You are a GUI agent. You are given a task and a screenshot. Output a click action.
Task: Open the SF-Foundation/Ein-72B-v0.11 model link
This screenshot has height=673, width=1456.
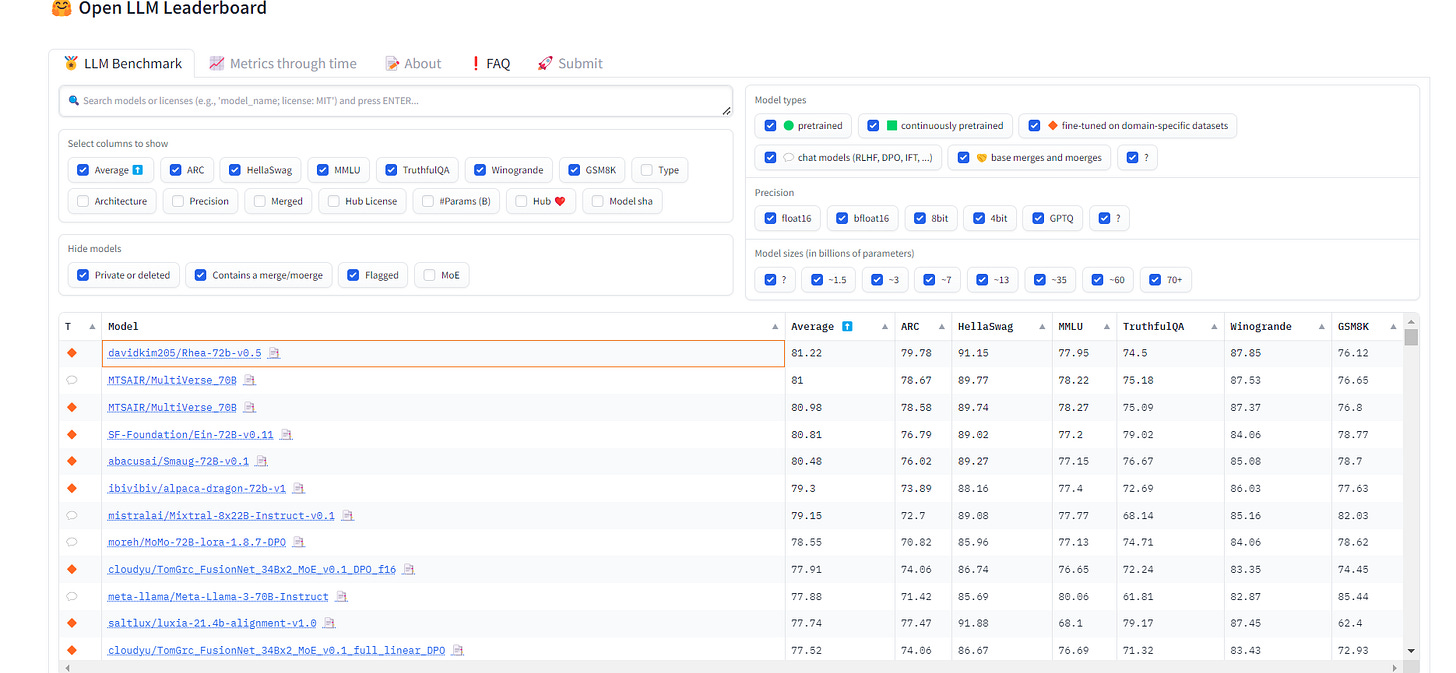coord(191,434)
